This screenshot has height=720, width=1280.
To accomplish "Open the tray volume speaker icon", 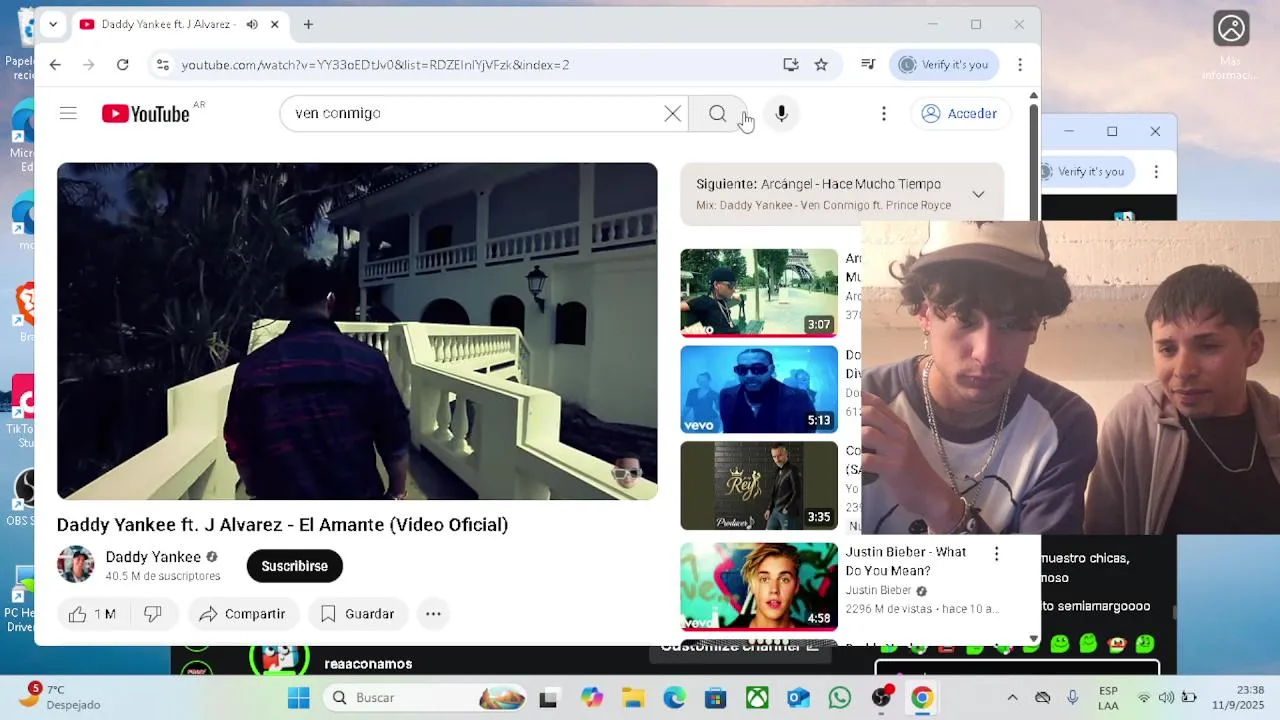I will (x=1166, y=698).
